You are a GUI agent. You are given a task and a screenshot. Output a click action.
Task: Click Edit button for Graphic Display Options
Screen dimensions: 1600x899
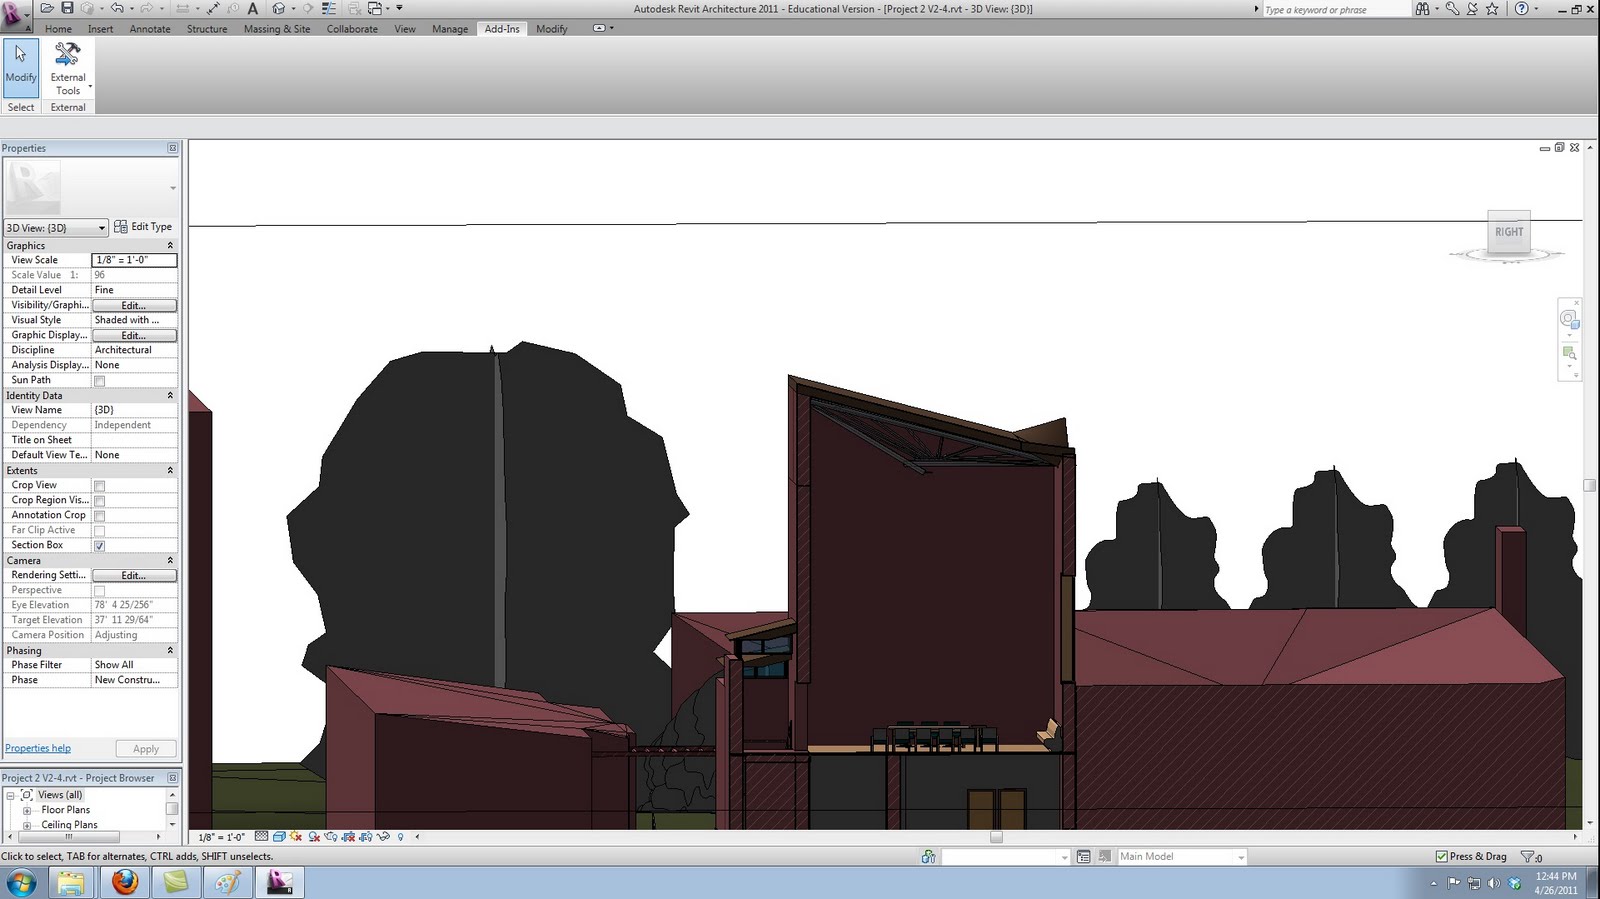coord(134,336)
